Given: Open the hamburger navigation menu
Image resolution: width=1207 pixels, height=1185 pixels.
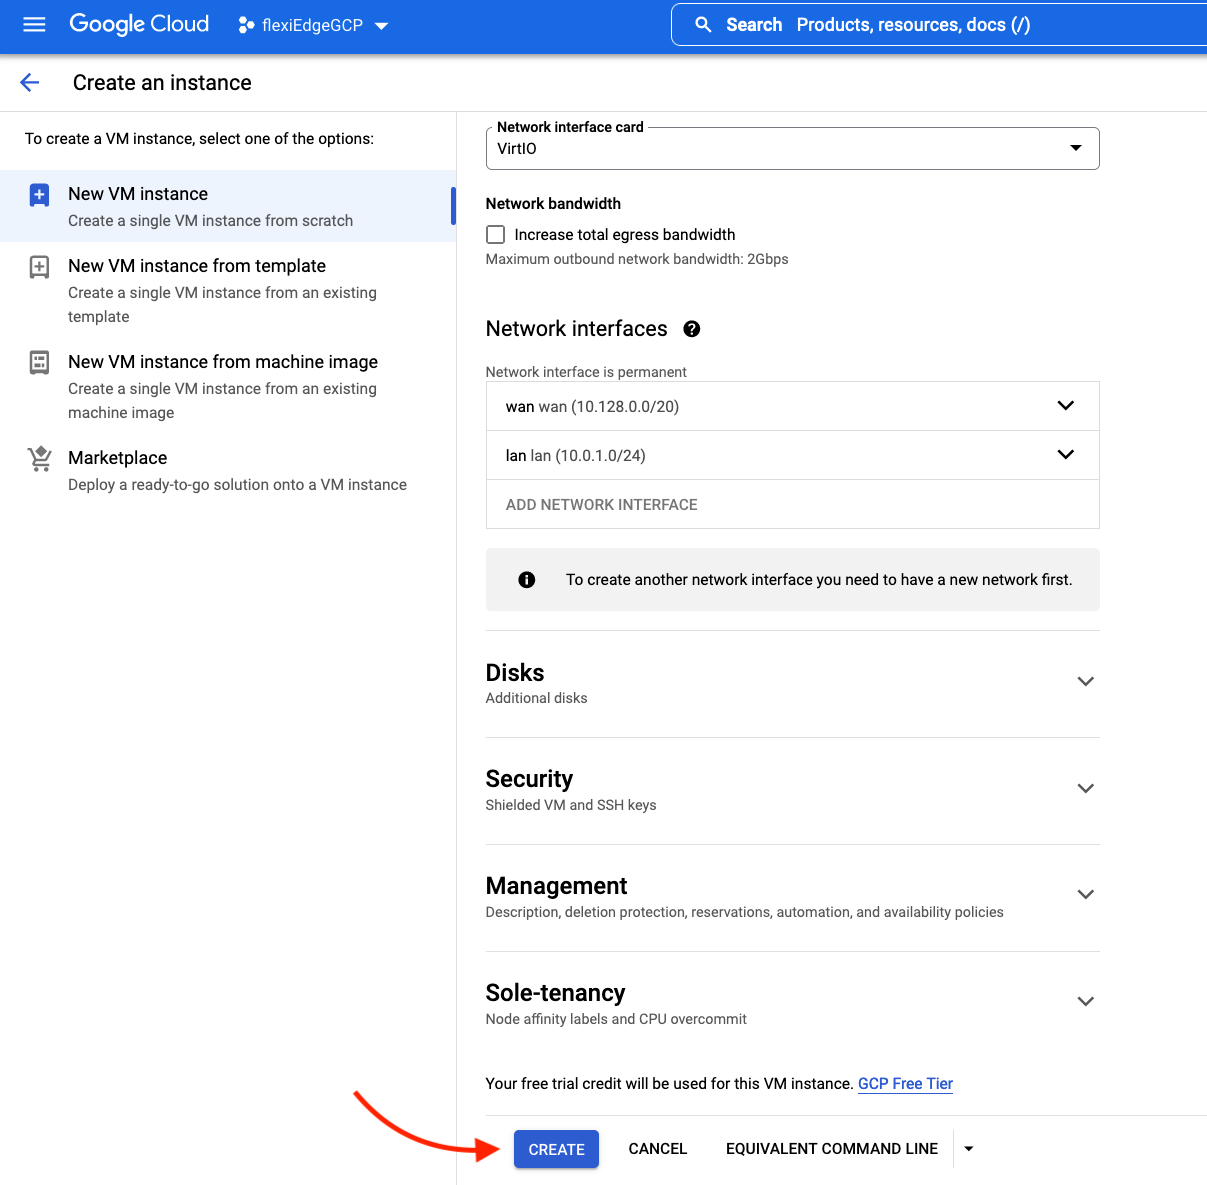Looking at the screenshot, I should pyautogui.click(x=34, y=25).
